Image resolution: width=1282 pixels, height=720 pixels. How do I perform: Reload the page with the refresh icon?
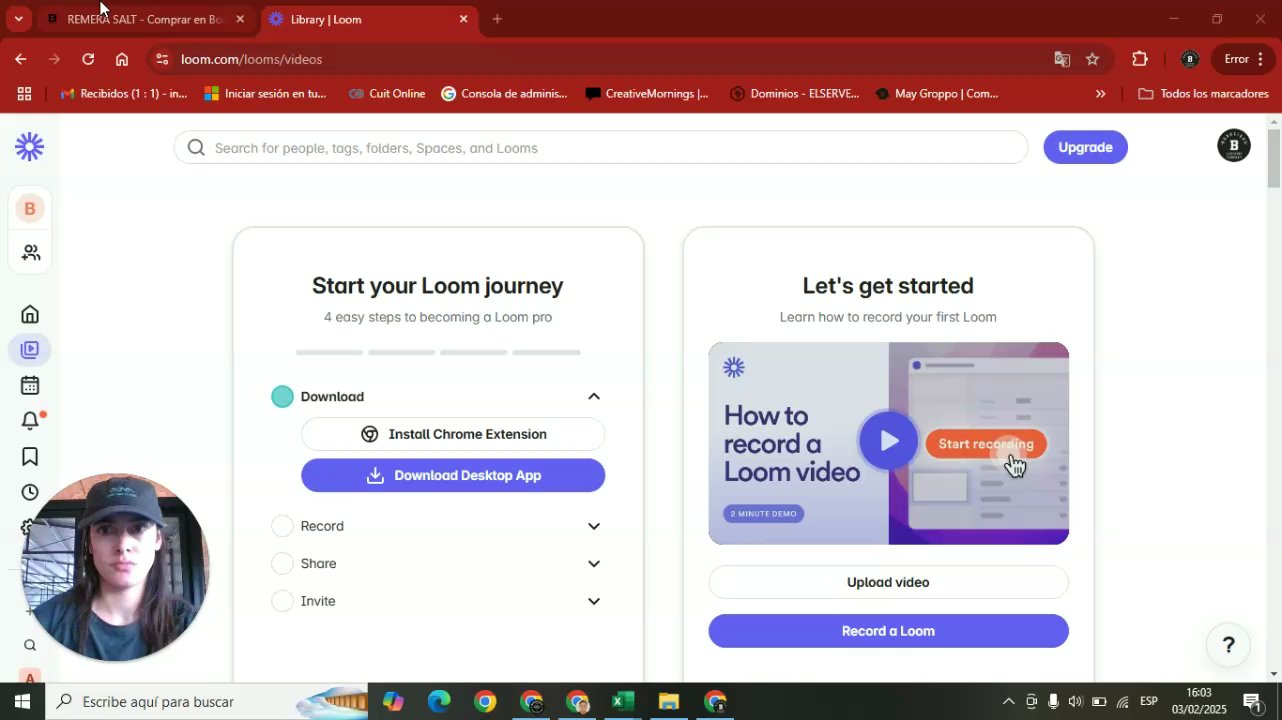click(88, 59)
